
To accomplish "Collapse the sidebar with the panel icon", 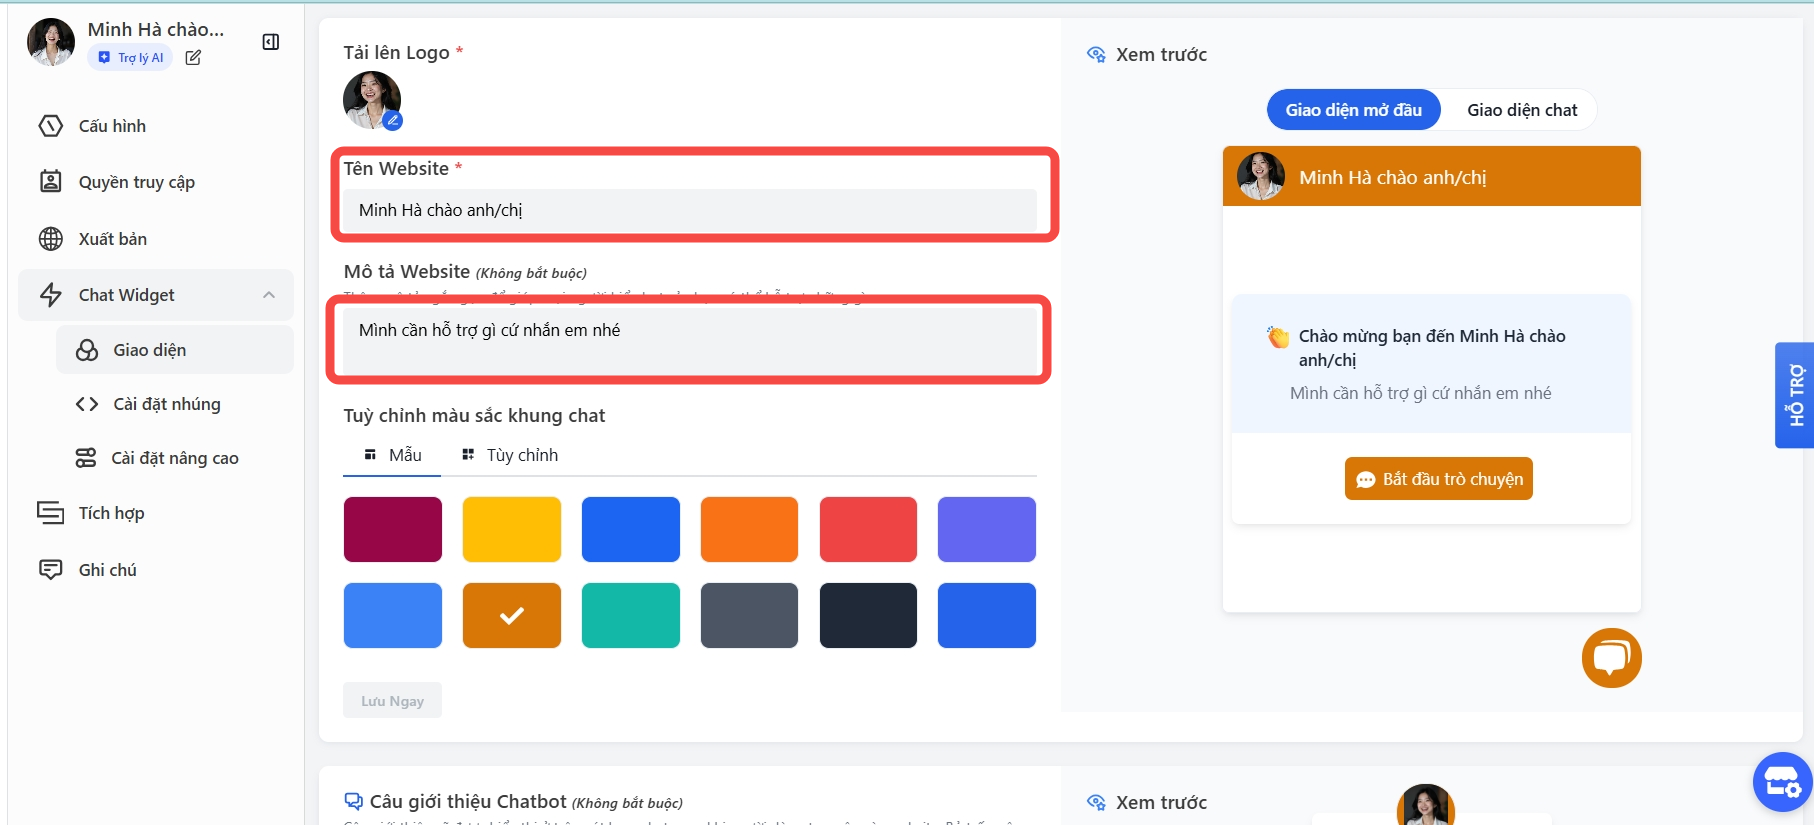I will (270, 42).
